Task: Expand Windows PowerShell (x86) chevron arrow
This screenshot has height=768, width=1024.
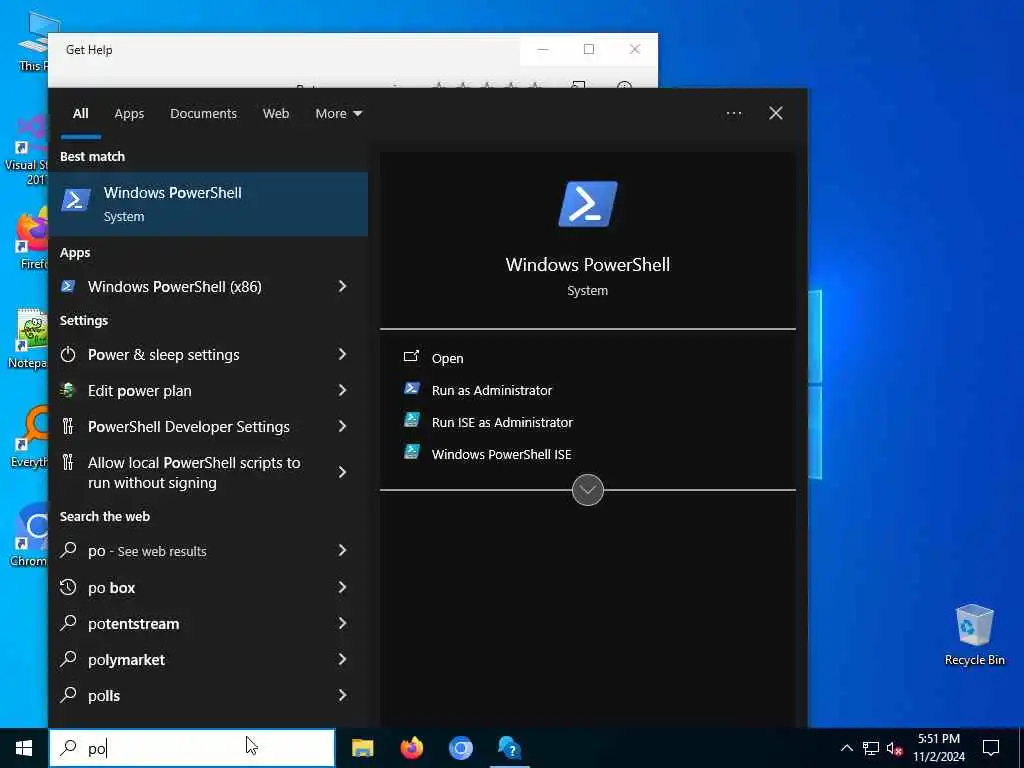Action: (x=342, y=286)
